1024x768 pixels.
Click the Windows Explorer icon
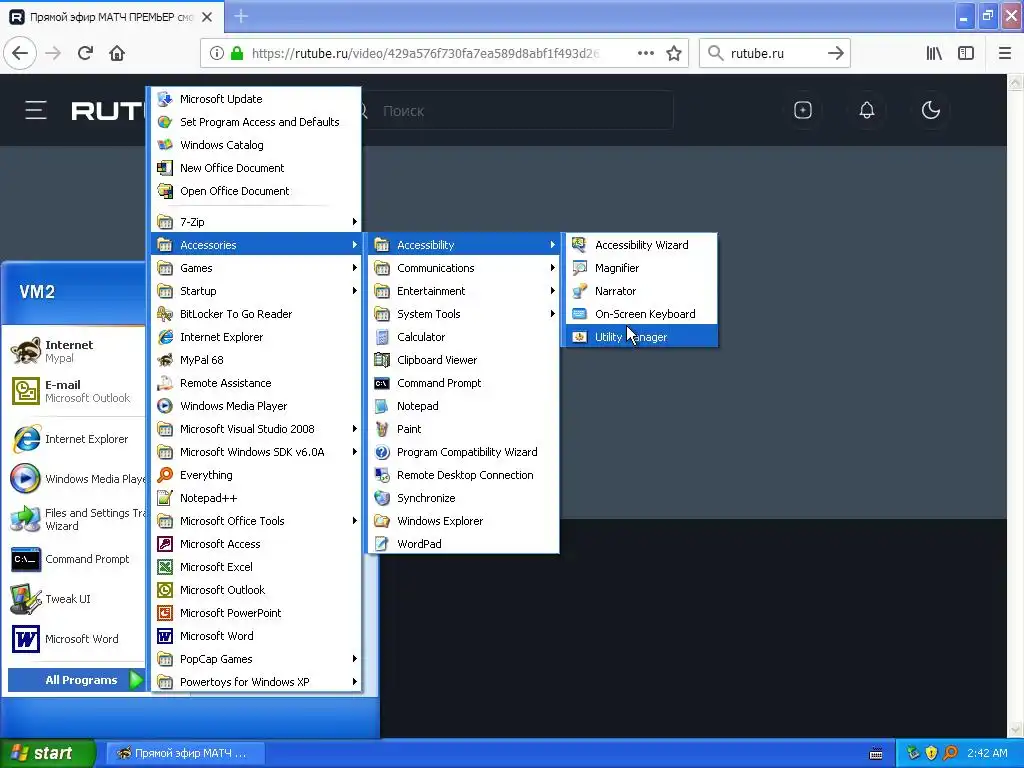click(x=382, y=521)
